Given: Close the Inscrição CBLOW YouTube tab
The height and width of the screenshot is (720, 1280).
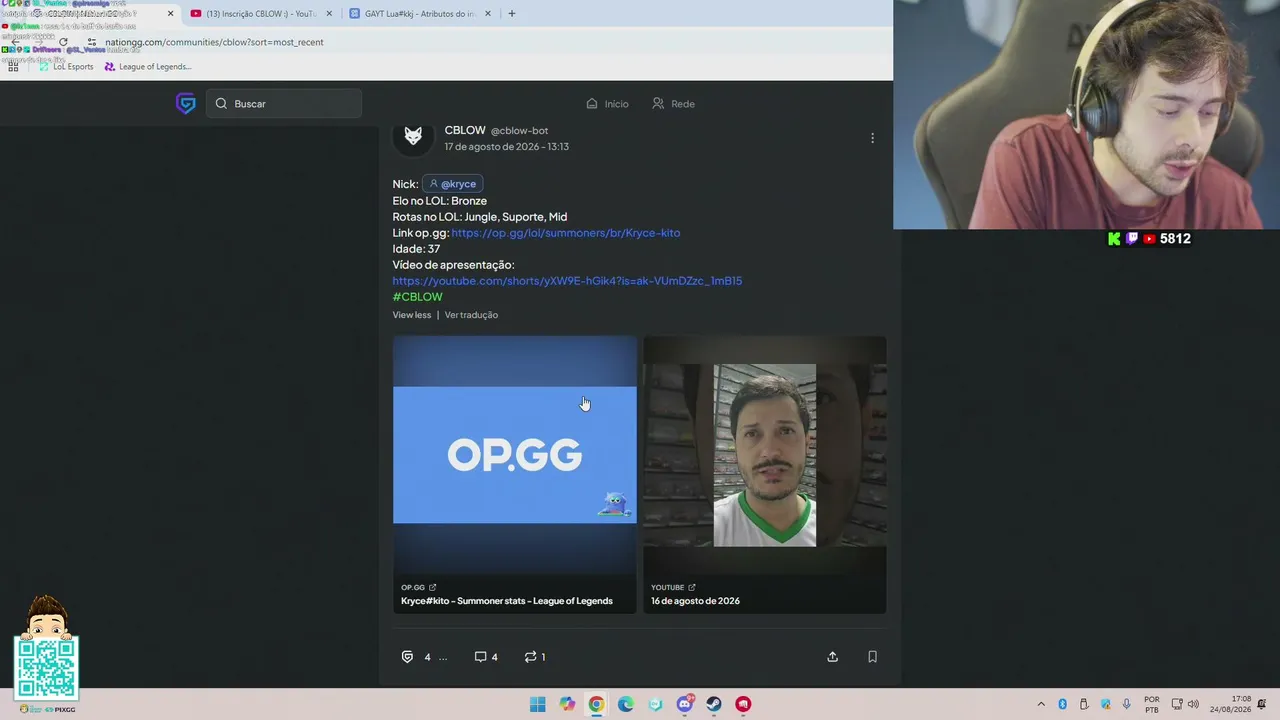Looking at the screenshot, I should coord(329,14).
